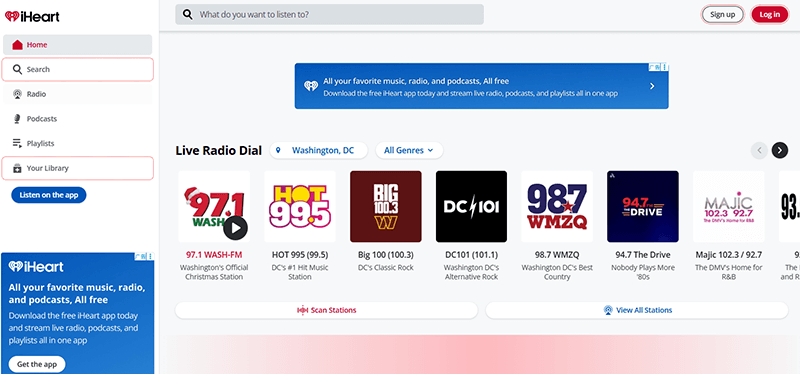This screenshot has height=374, width=800.
Task: Click View All Stations button
Action: [637, 310]
